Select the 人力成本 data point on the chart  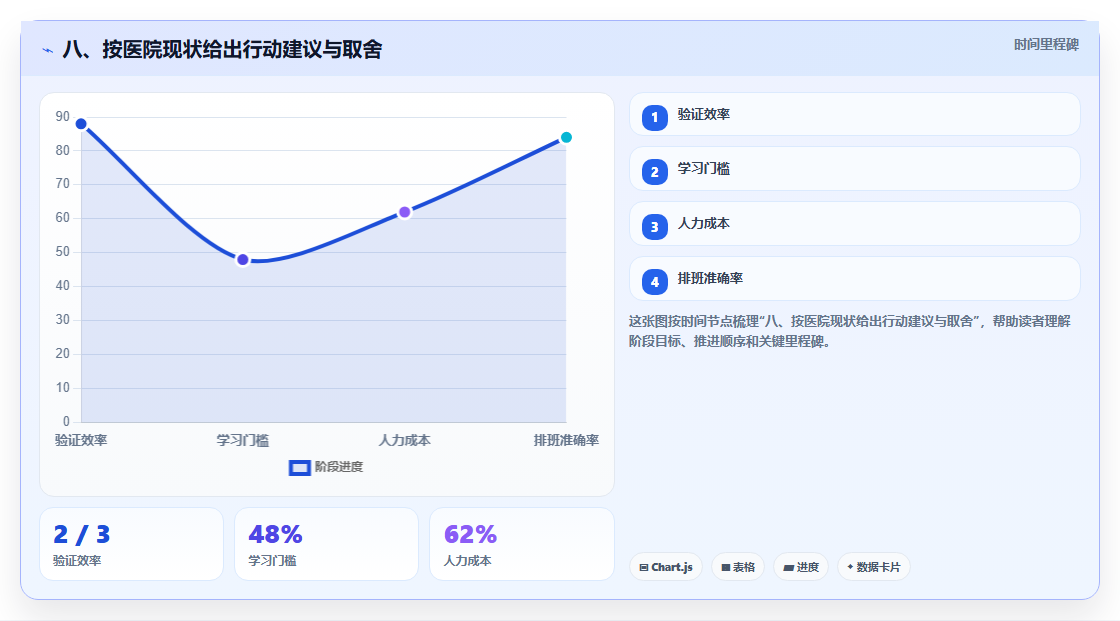pyautogui.click(x=404, y=212)
